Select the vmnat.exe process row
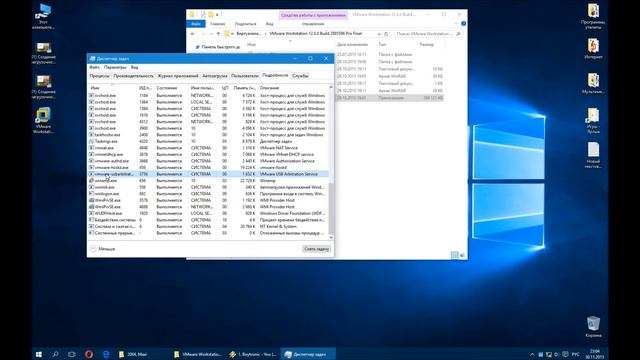Image resolution: width=640 pixels, height=360 pixels. pos(208,148)
